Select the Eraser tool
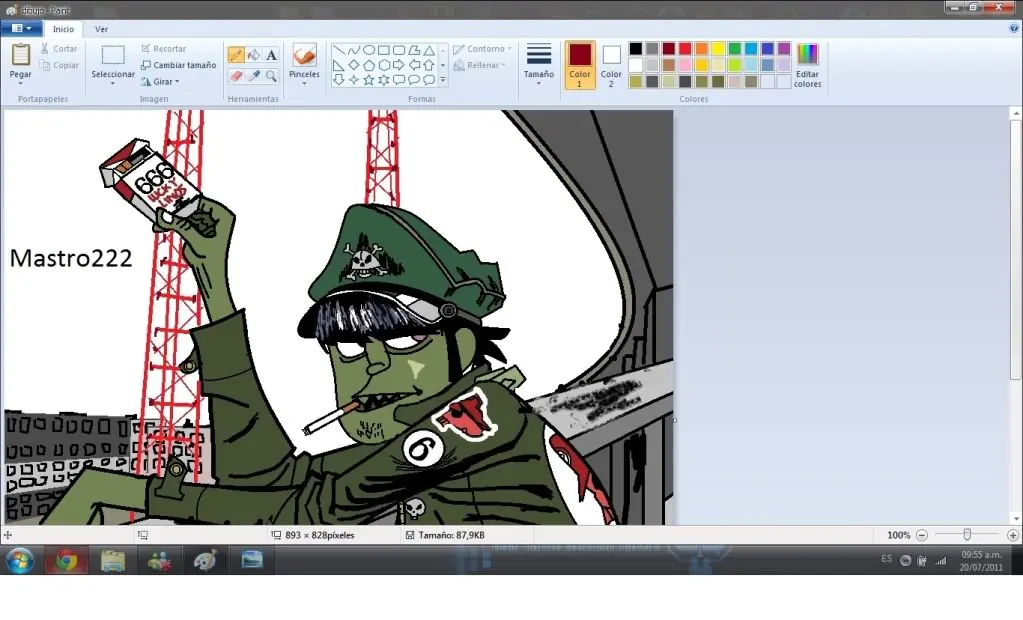Viewport: 1023px width, 620px height. point(236,76)
